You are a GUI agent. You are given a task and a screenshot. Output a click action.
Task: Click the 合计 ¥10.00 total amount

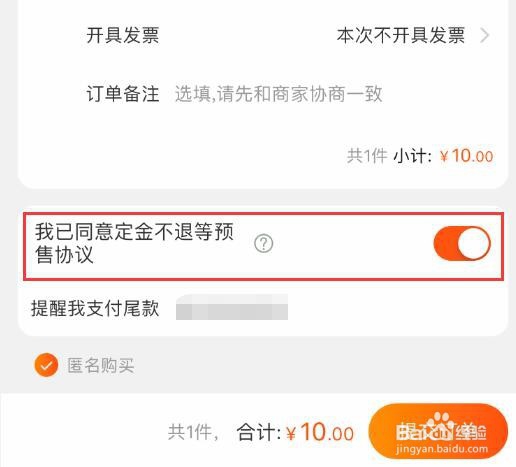point(320,432)
